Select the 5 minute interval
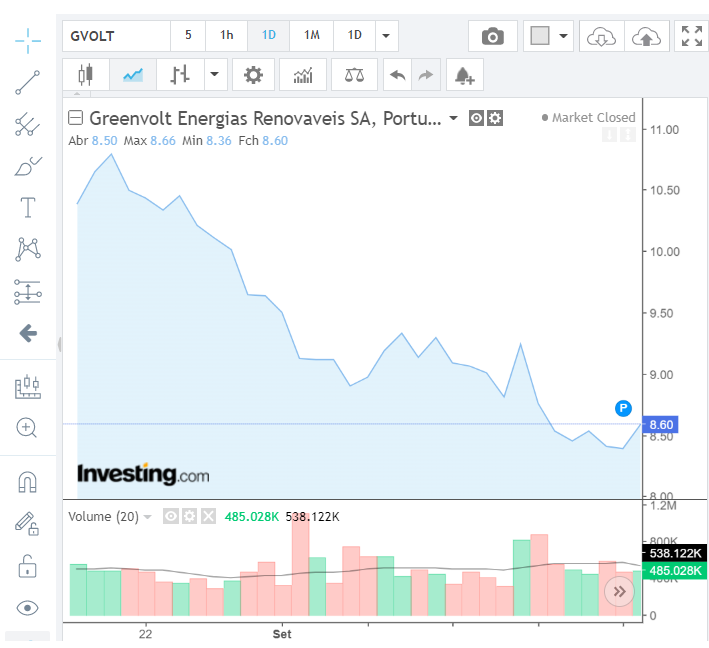This screenshot has width=709, height=648. click(x=188, y=36)
